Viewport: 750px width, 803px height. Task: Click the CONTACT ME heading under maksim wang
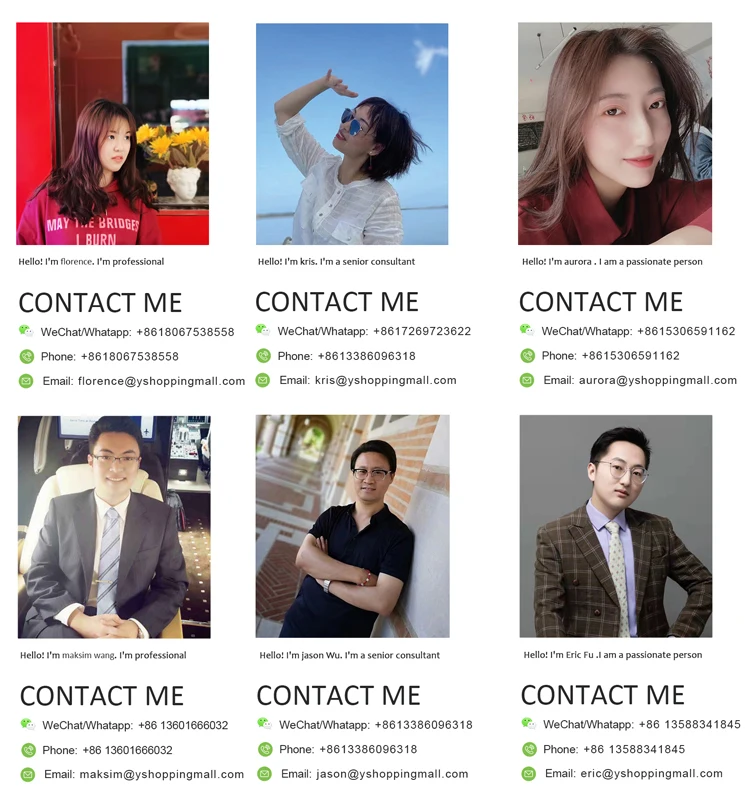(x=102, y=696)
